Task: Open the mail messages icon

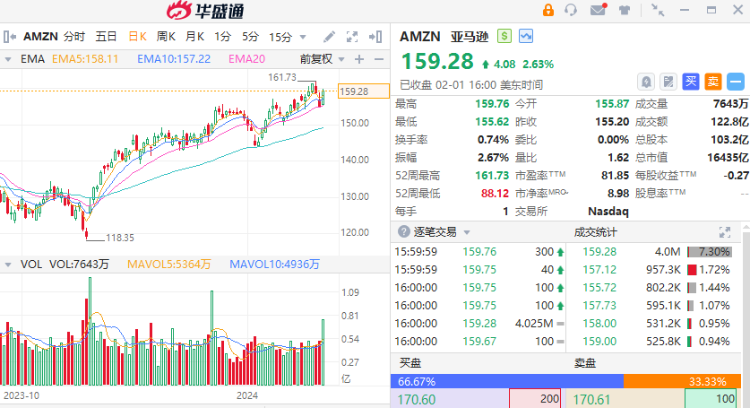Action: [x=598, y=10]
